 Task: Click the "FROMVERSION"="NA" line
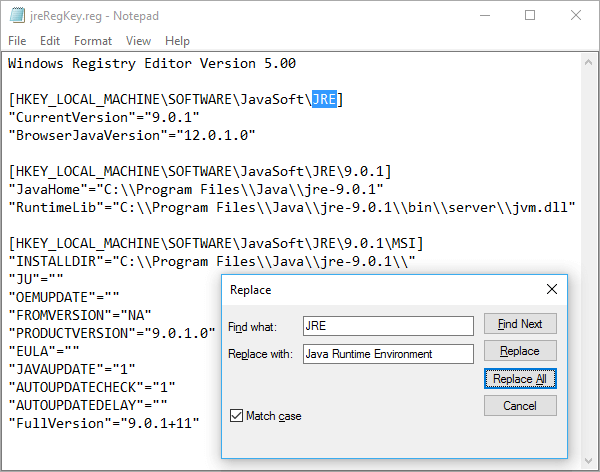click(x=80, y=315)
